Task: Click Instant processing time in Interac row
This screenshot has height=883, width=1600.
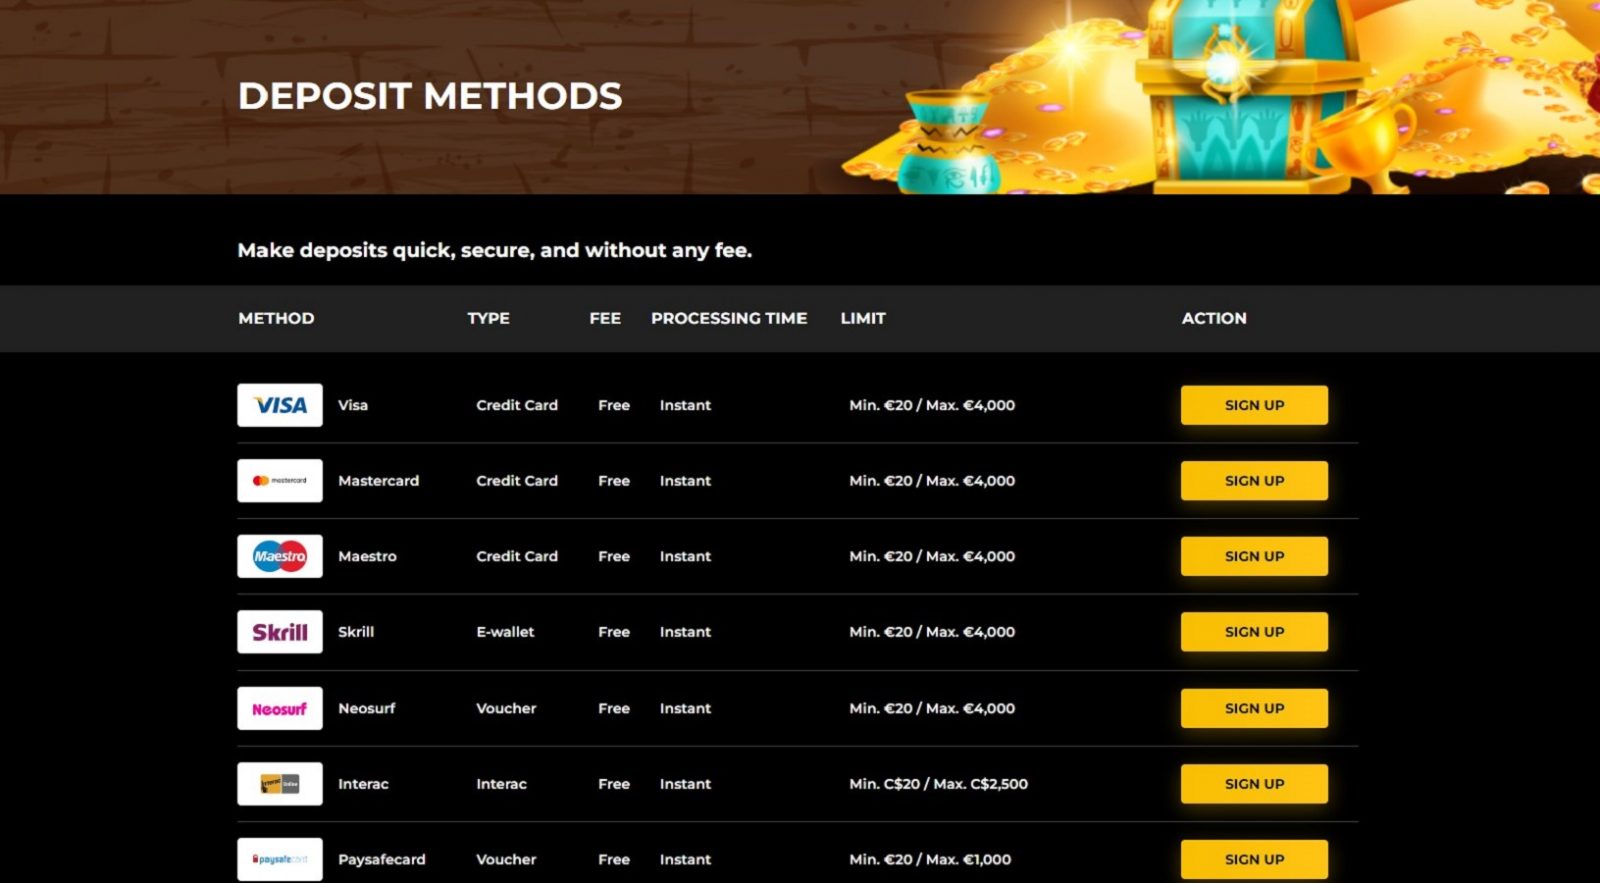Action: [685, 784]
